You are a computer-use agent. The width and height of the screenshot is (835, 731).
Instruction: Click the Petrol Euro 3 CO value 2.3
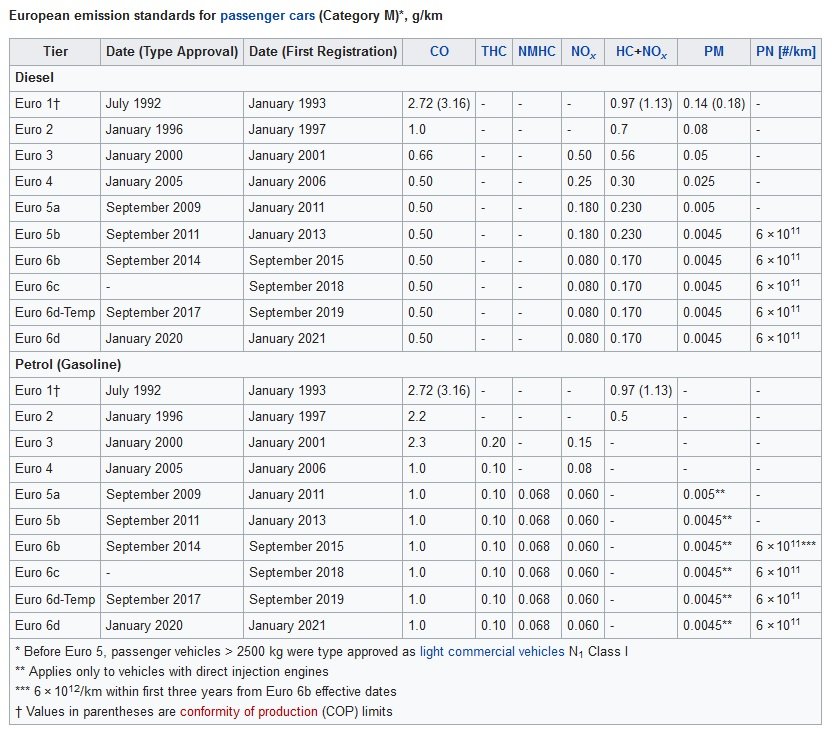(x=417, y=442)
